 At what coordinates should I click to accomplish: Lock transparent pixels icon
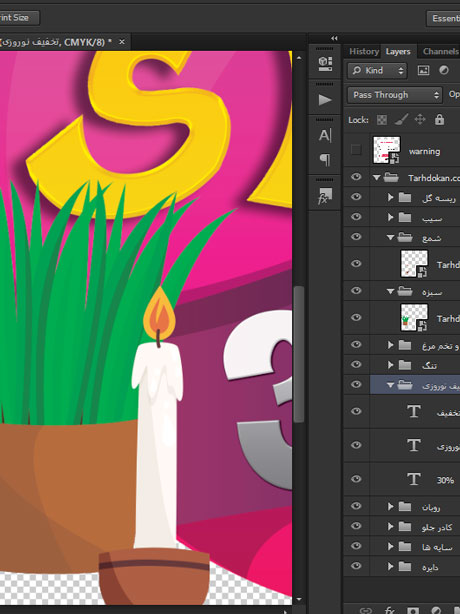point(382,120)
